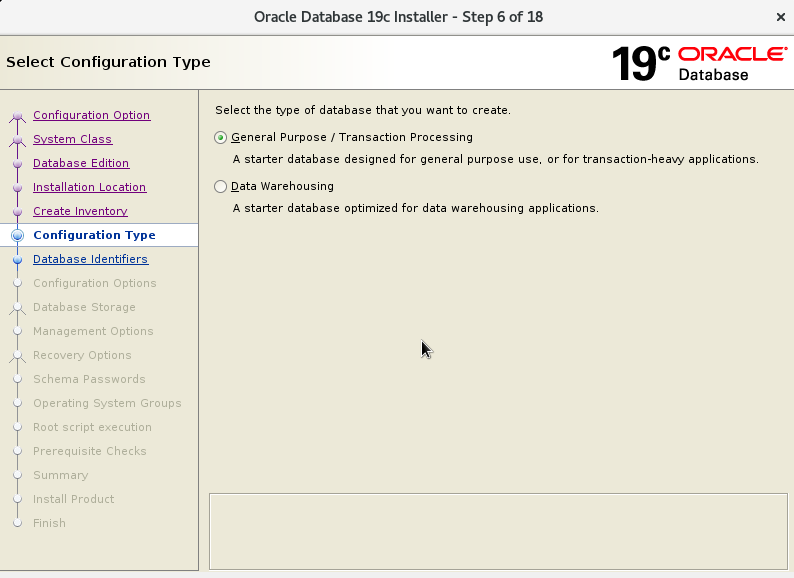Click the System Class step marker icon
794x578 pixels.
click(17, 141)
